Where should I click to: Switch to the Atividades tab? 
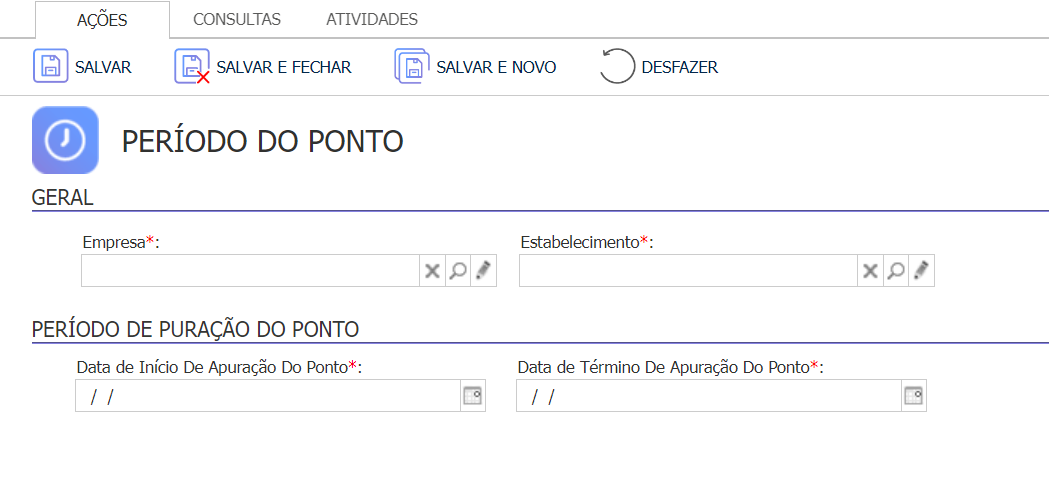[372, 19]
